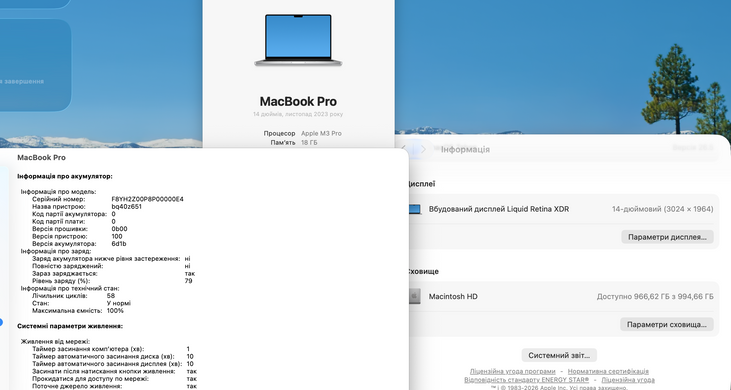The image size is (731, 390).
Task: Click the Заряд акумулятора нижче рівня застереження row
Action: [111, 259]
